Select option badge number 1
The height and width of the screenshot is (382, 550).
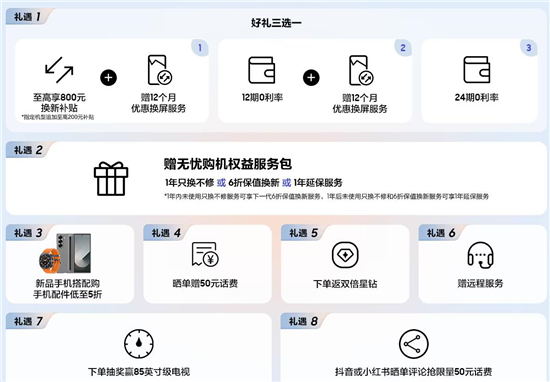pyautogui.click(x=200, y=48)
